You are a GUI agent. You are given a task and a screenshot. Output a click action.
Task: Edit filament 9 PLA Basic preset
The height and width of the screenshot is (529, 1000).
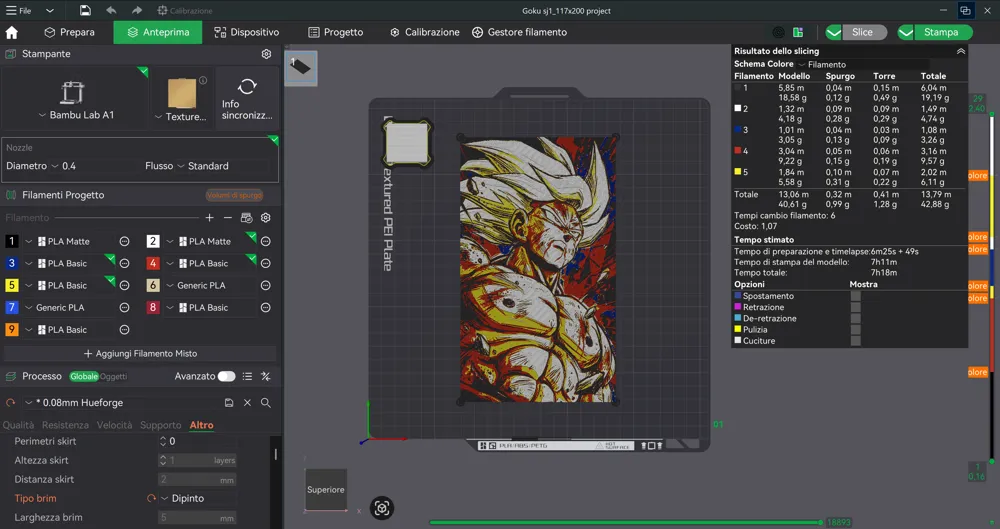pyautogui.click(x=124, y=329)
